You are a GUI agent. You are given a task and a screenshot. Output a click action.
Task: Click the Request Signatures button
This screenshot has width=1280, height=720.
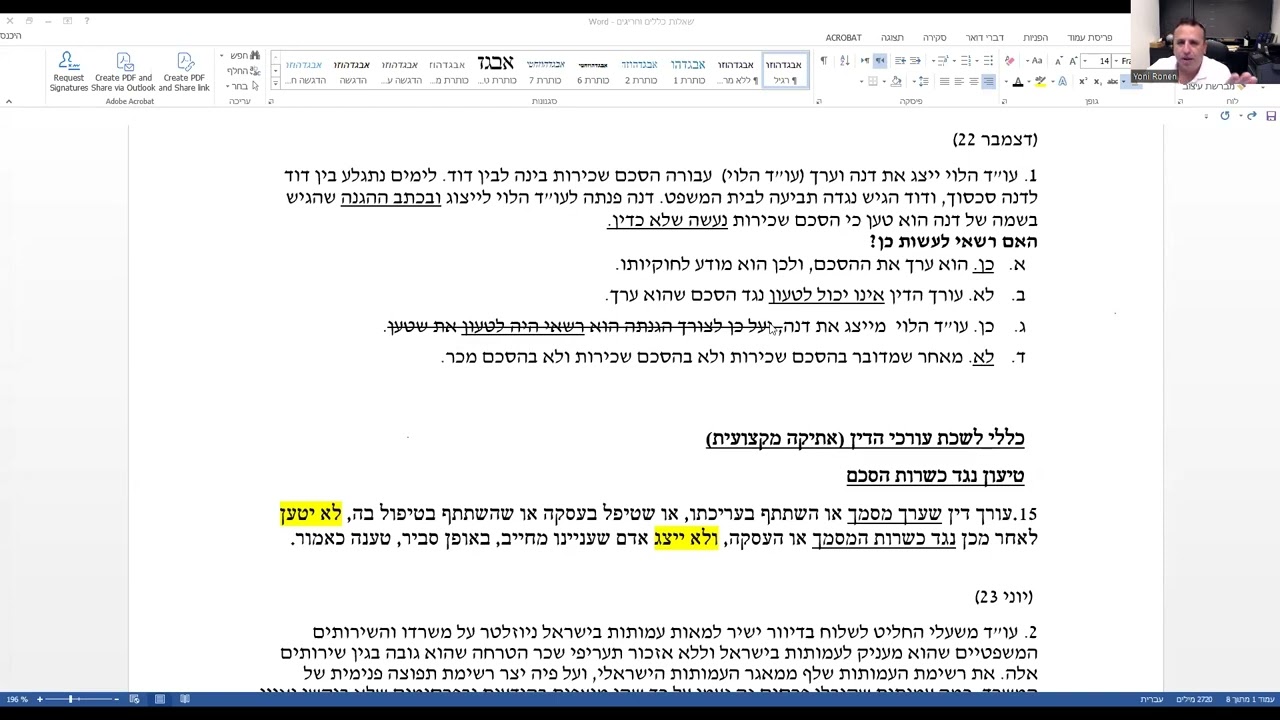coord(69,73)
